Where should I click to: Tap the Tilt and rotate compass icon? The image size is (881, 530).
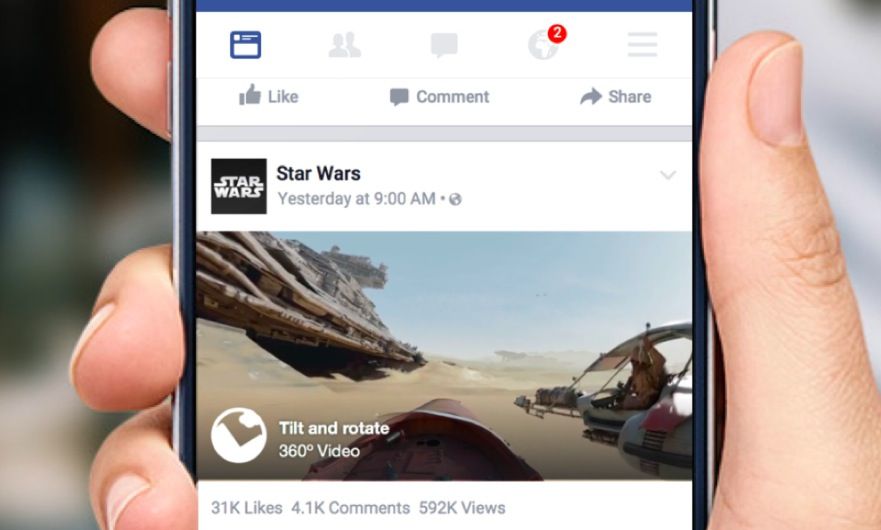[239, 436]
